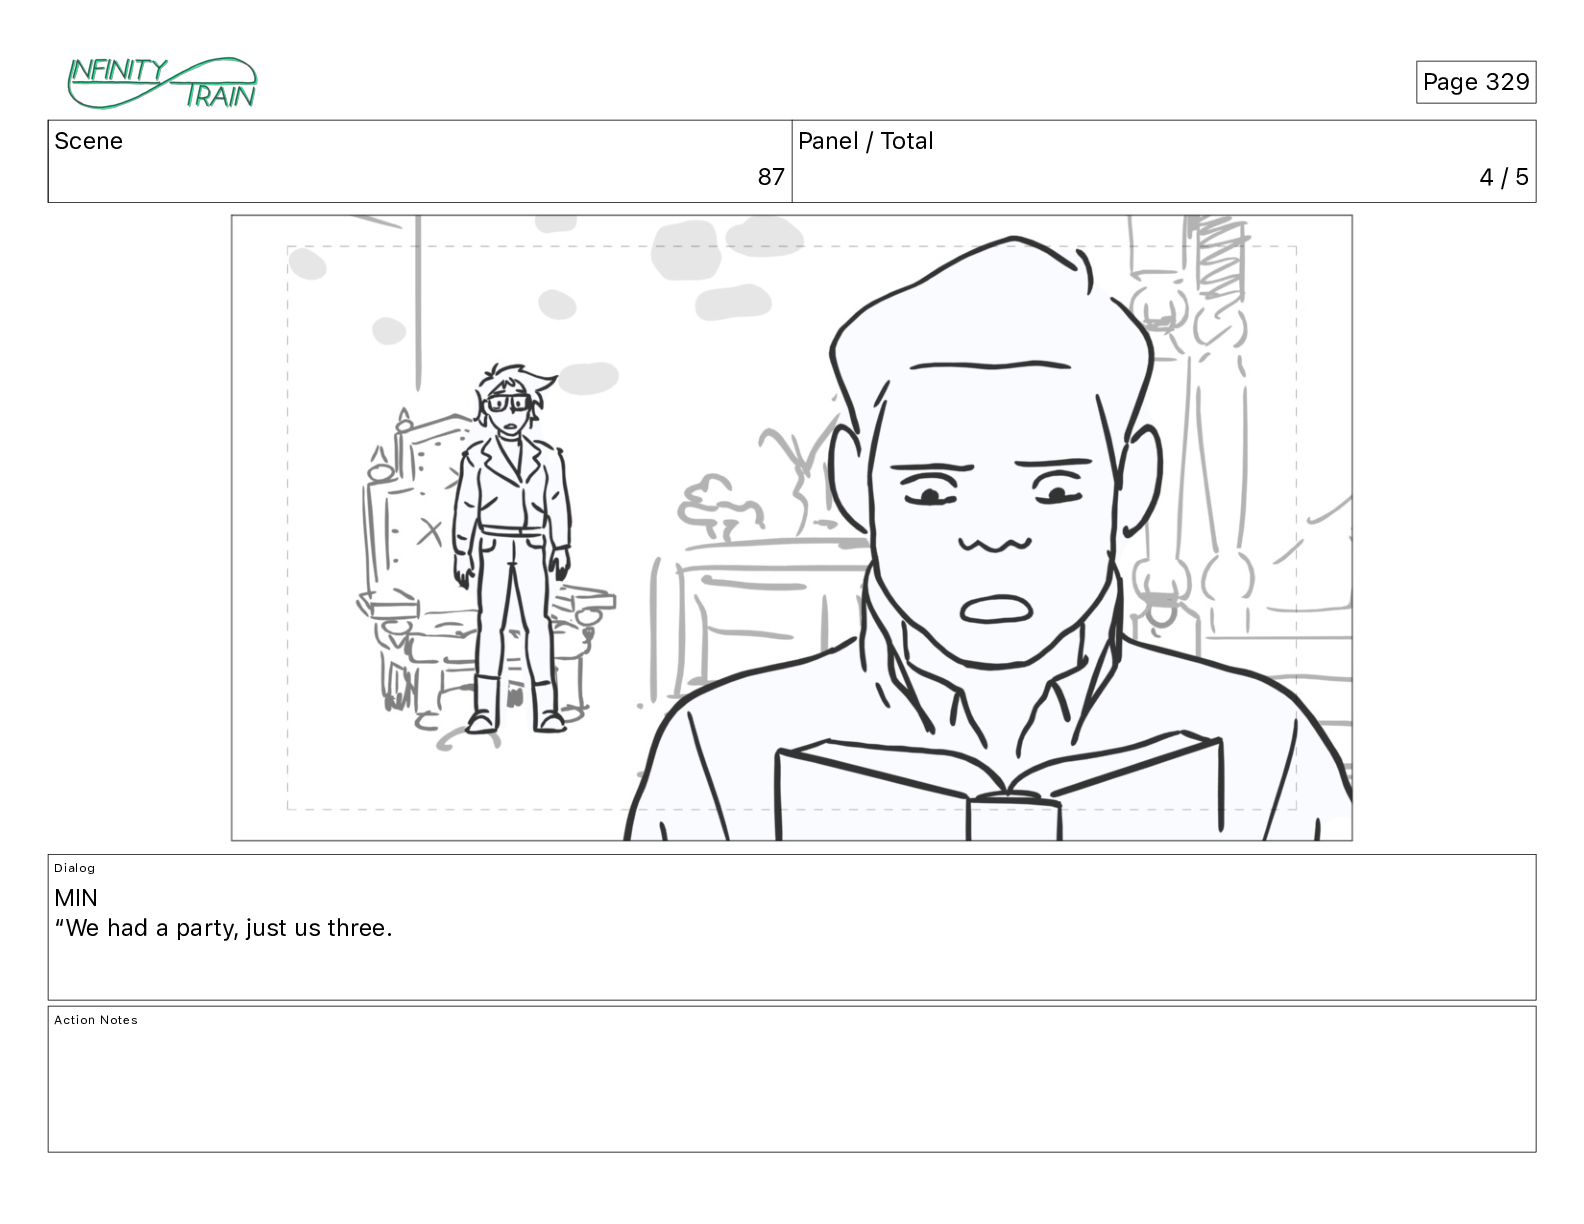
Task: Select the Scene header label
Action: click(88, 141)
